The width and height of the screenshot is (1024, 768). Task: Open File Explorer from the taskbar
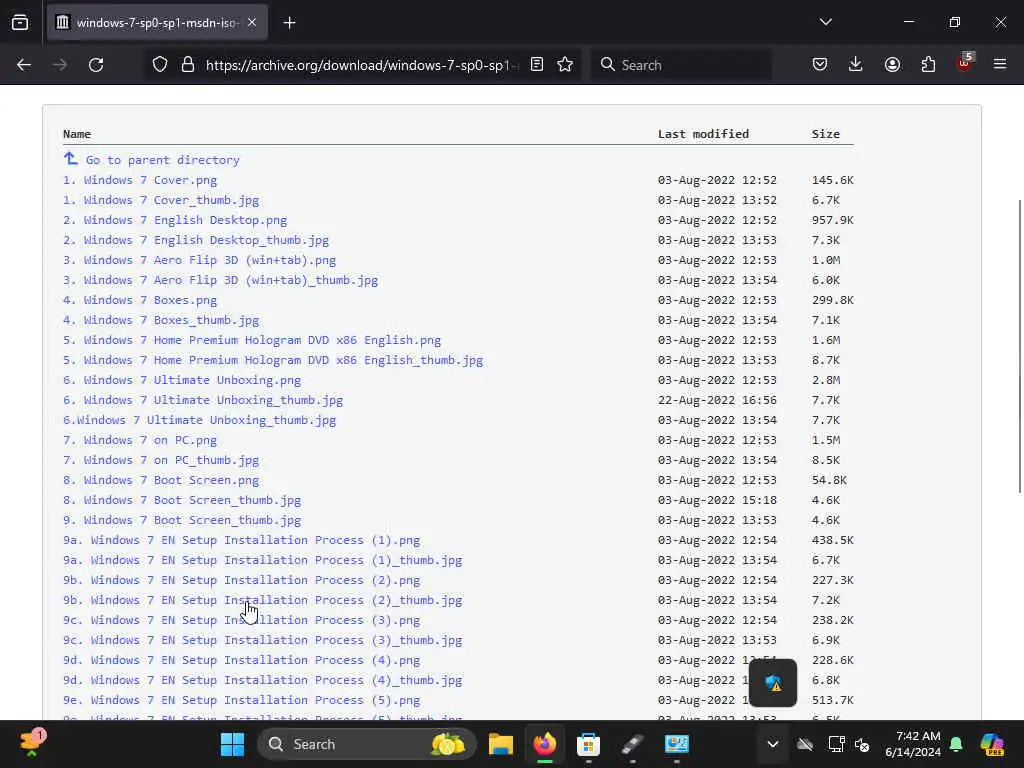point(501,744)
